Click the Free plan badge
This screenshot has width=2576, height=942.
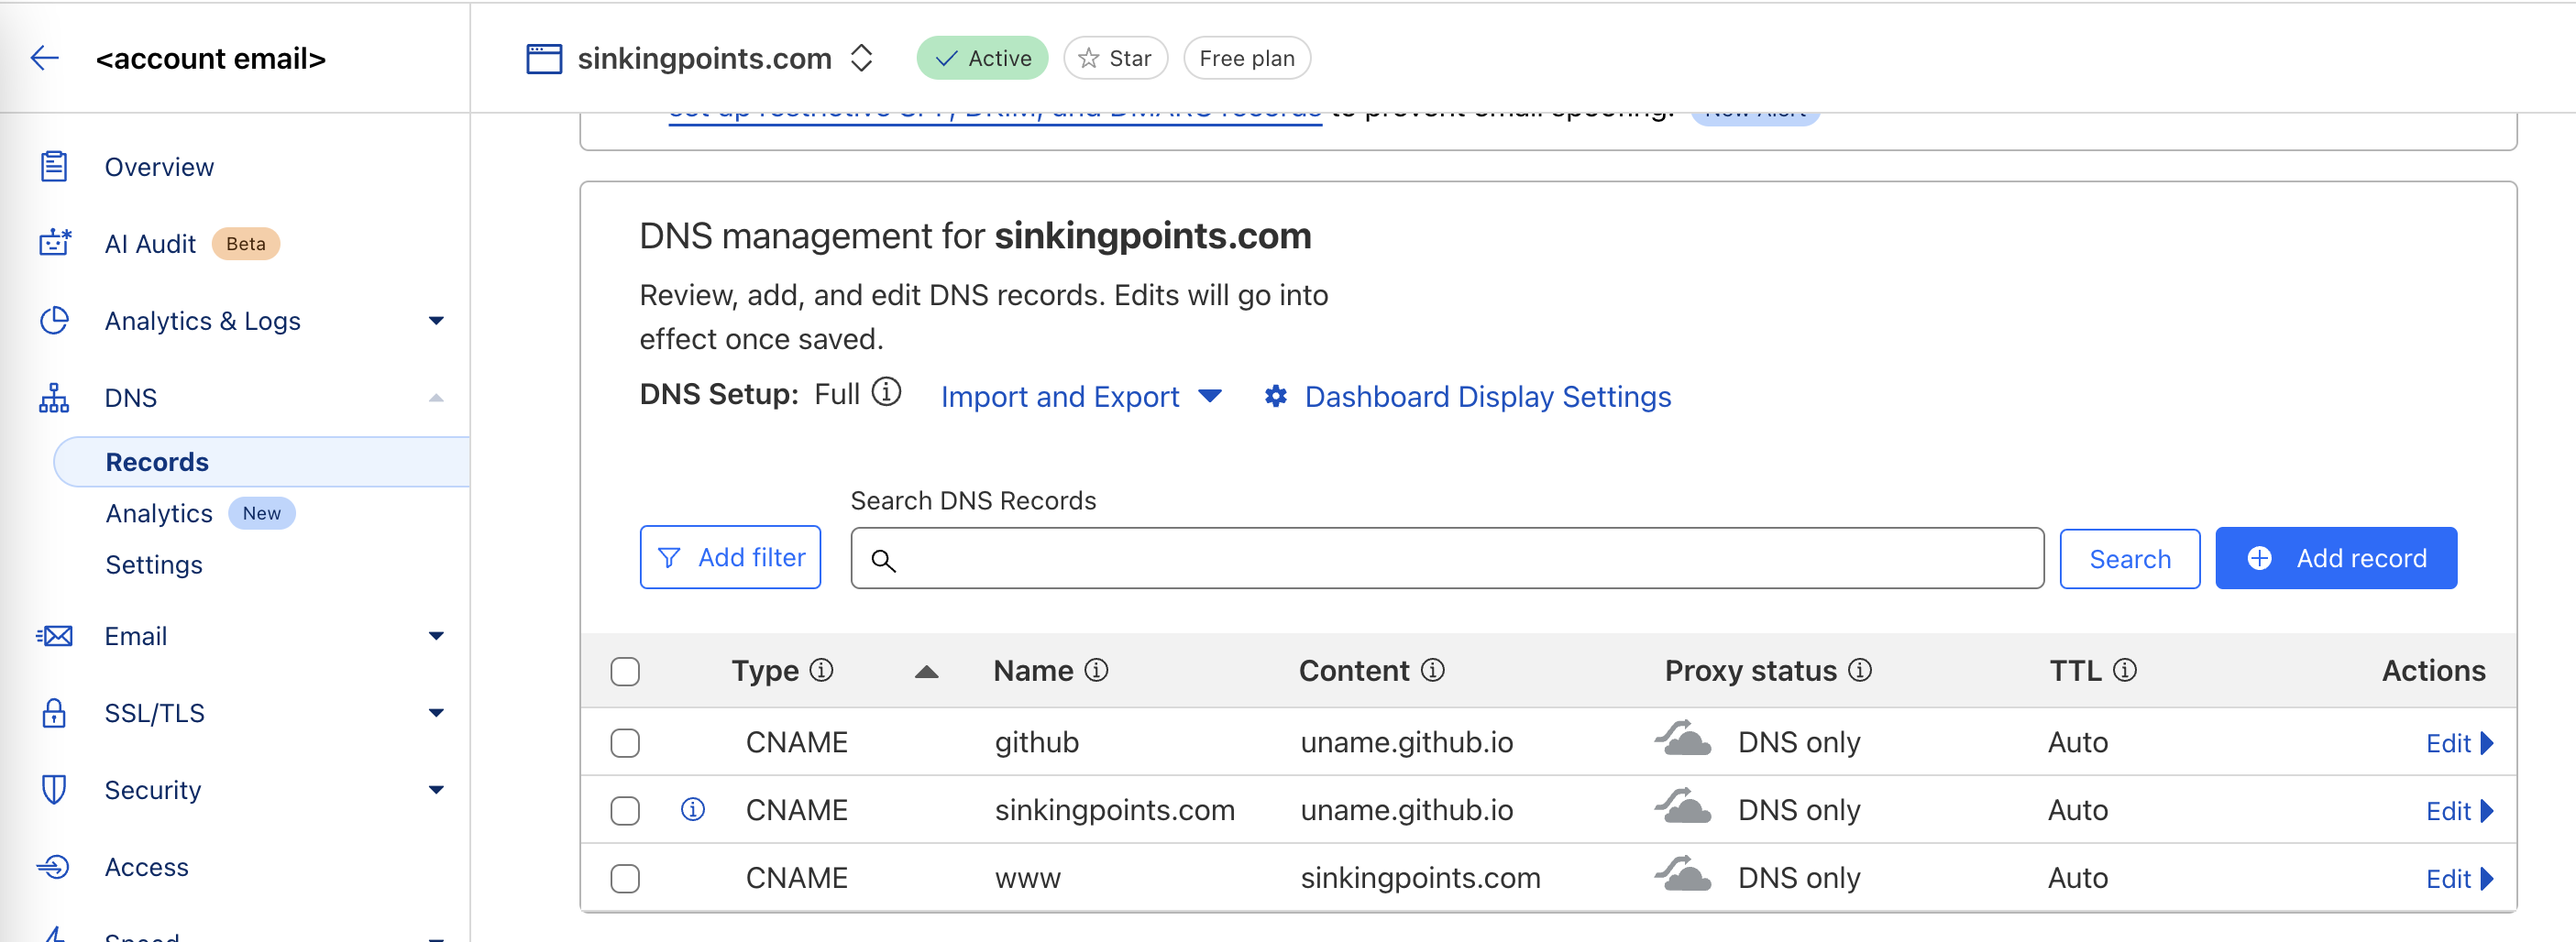1247,58
